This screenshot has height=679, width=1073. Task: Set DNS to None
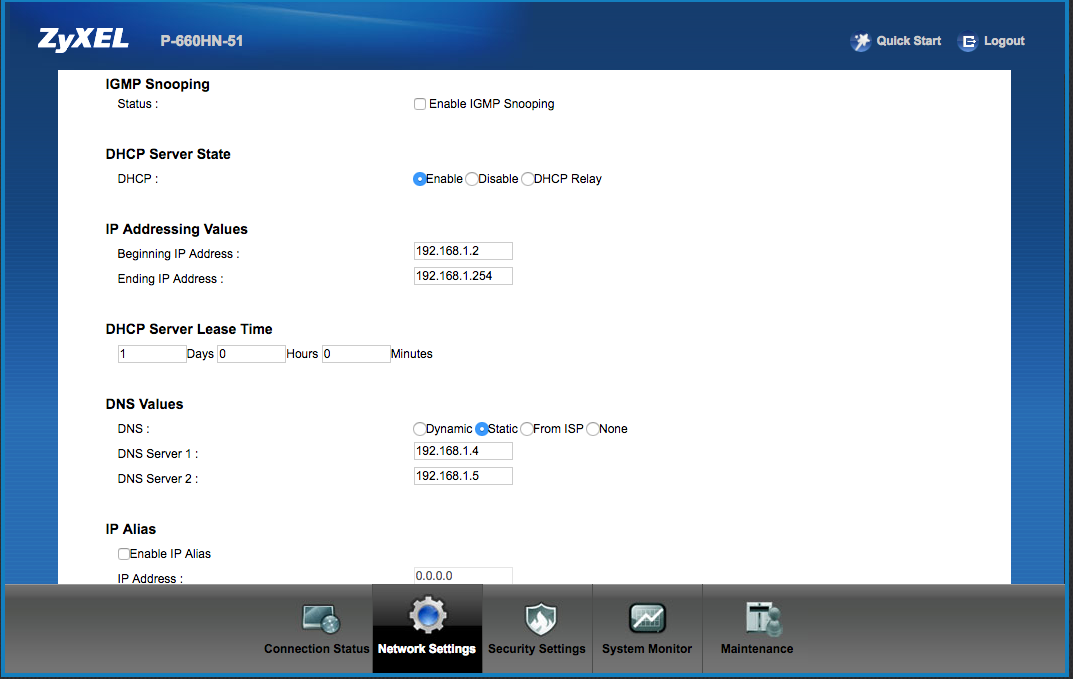(593, 428)
